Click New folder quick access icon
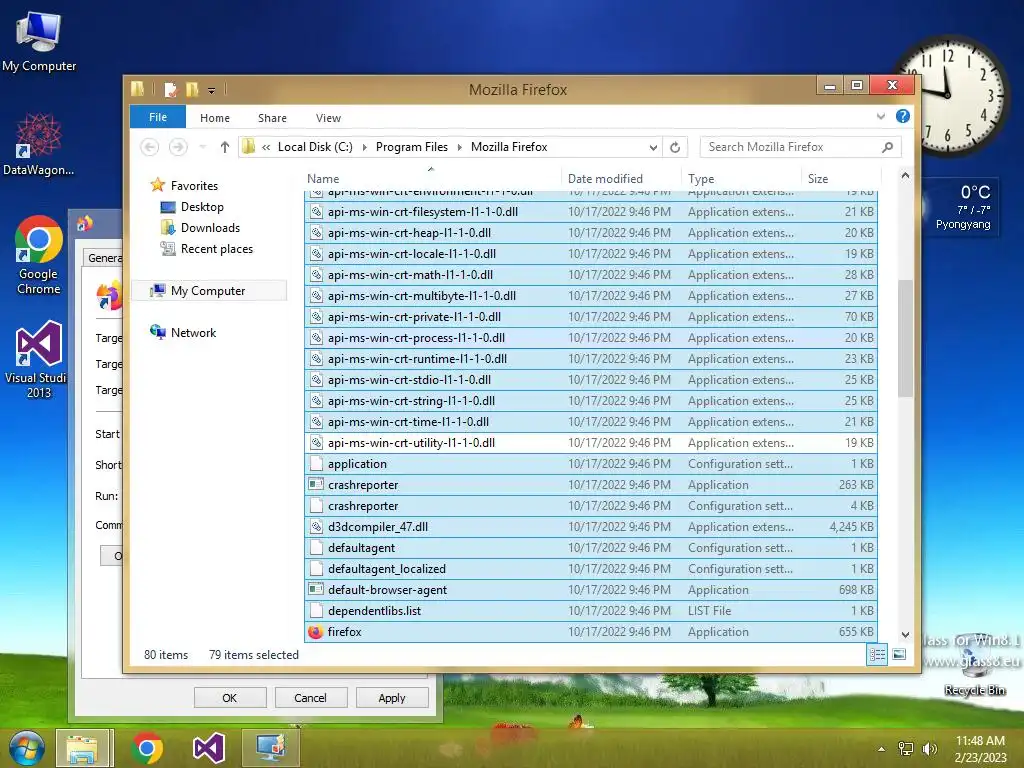The width and height of the screenshot is (1024, 768). tap(192, 89)
